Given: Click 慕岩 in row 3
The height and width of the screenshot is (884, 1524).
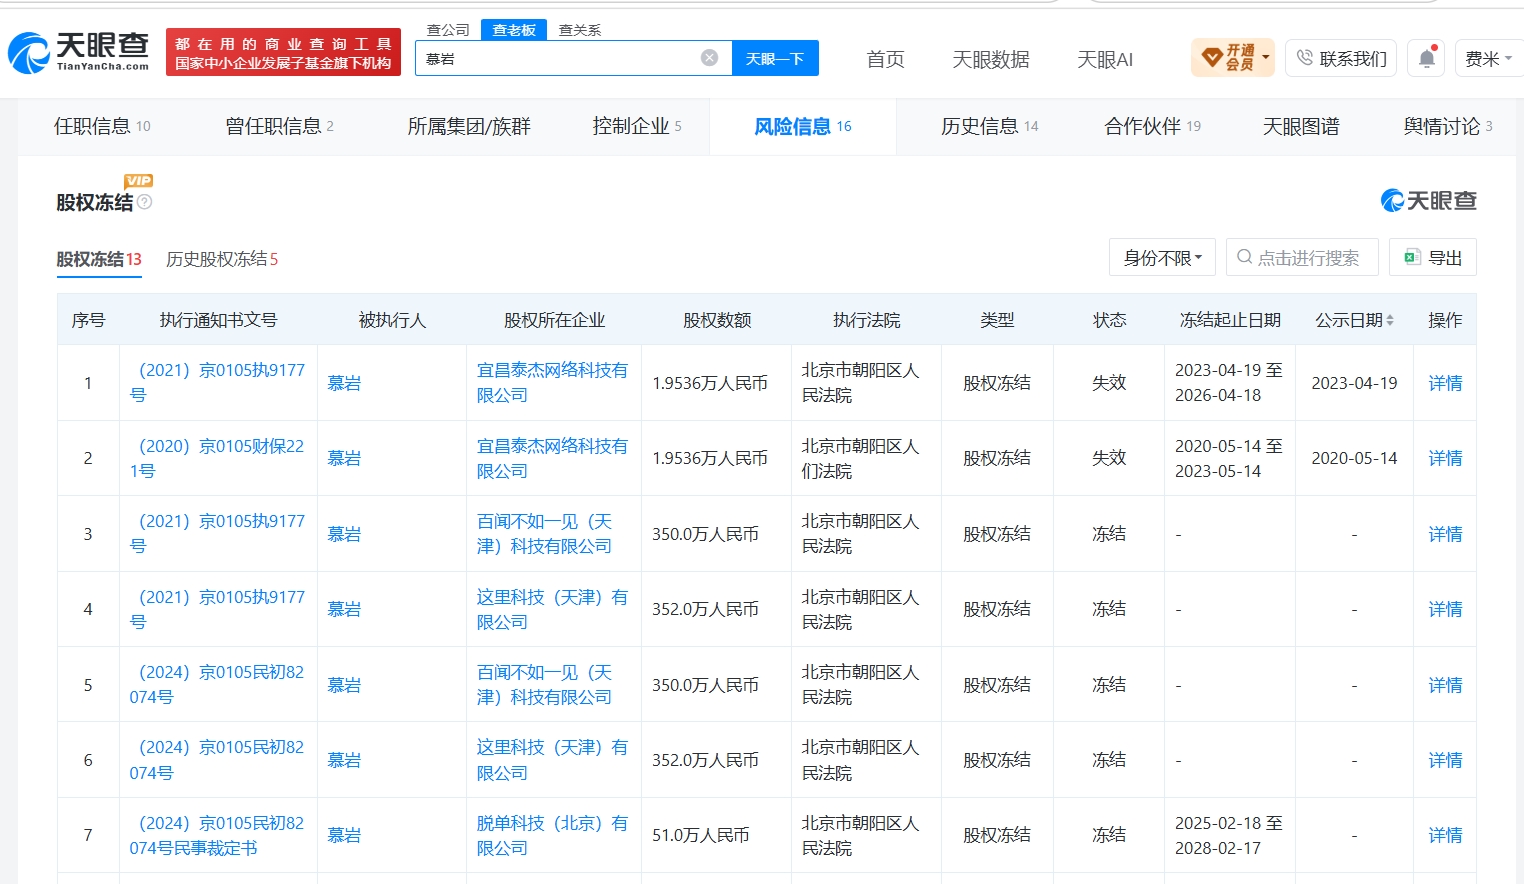Looking at the screenshot, I should coord(344,534).
